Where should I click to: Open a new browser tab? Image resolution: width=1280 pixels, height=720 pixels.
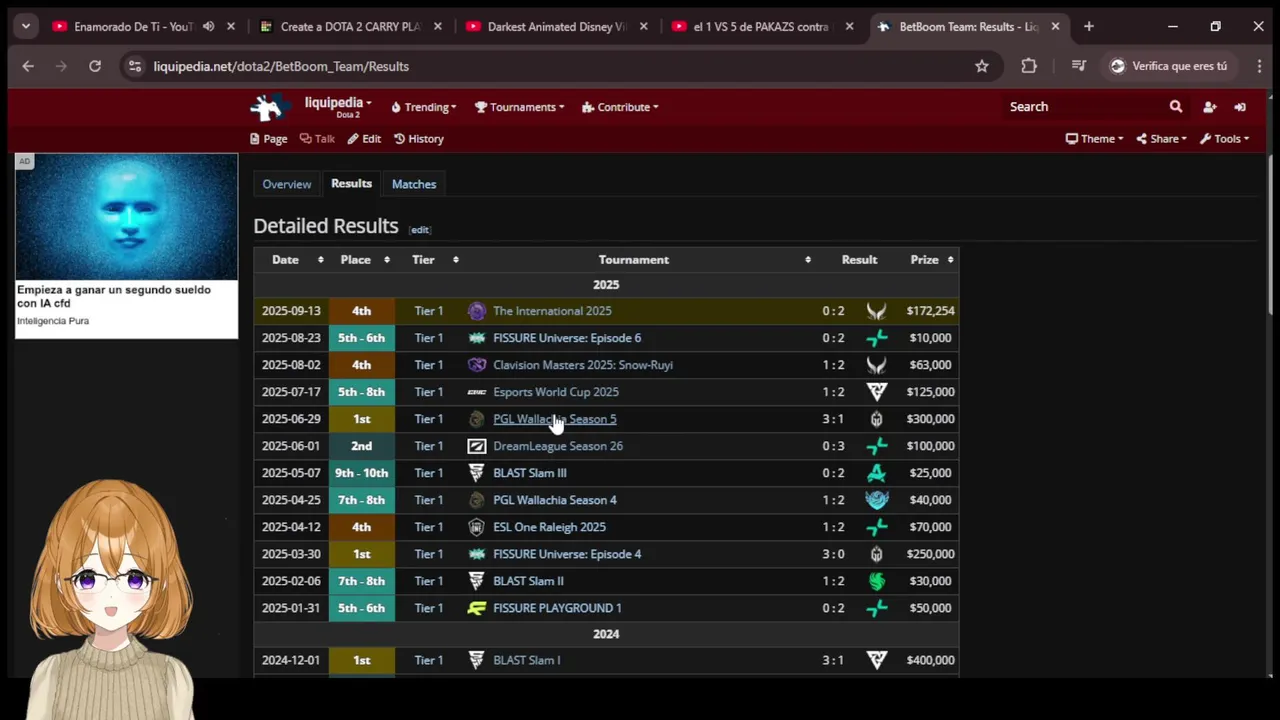tap(1089, 27)
